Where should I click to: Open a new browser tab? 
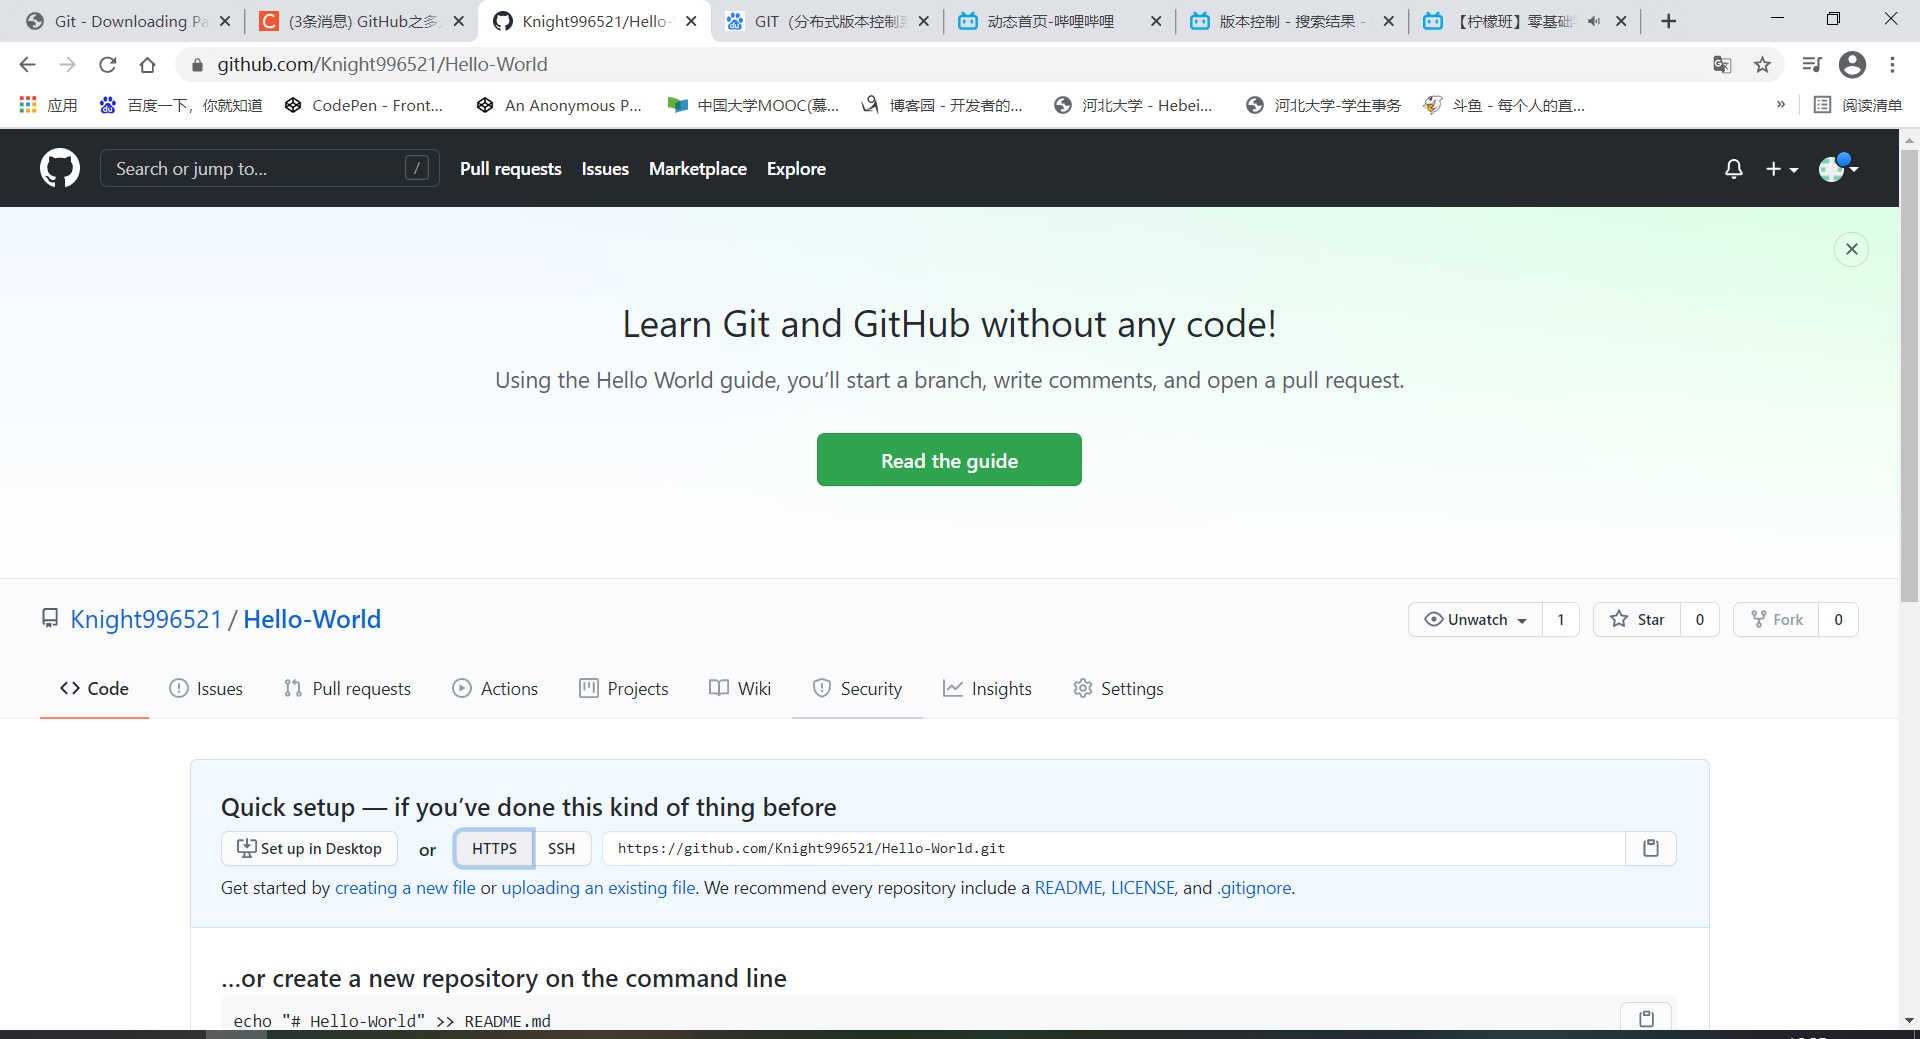pyautogui.click(x=1668, y=21)
